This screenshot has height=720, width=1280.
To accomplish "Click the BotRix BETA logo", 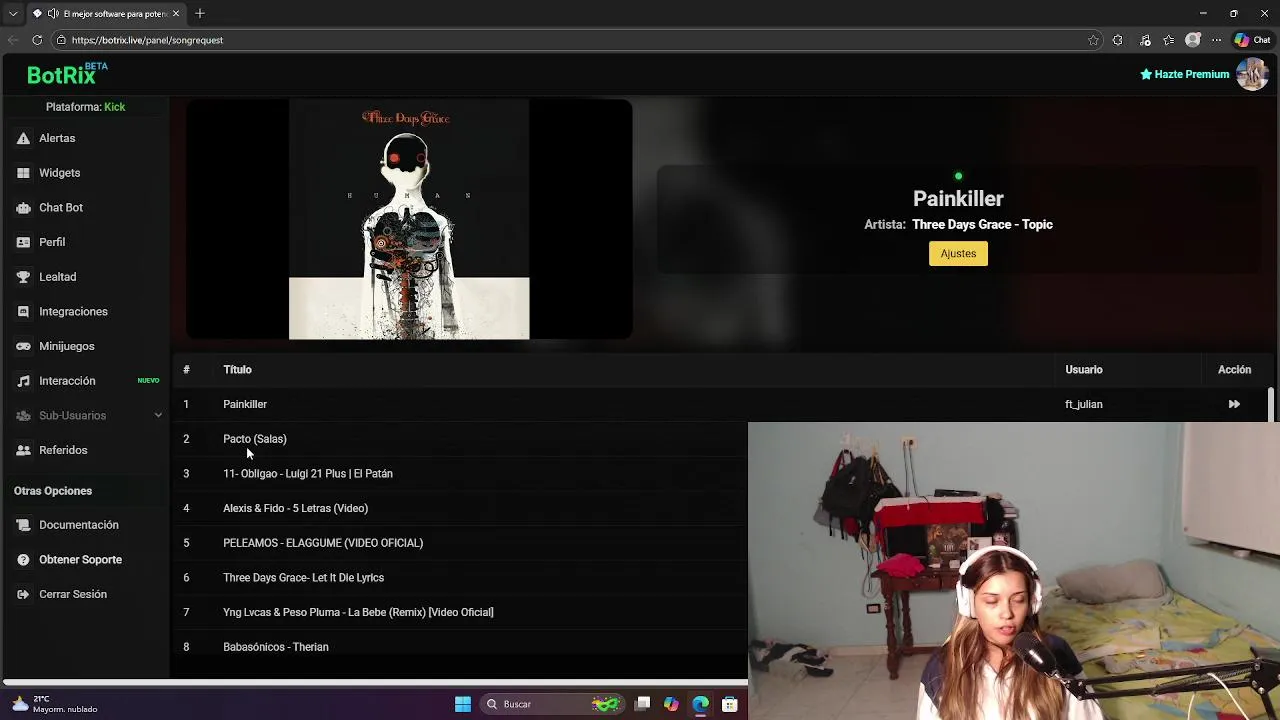I will 67,73.
